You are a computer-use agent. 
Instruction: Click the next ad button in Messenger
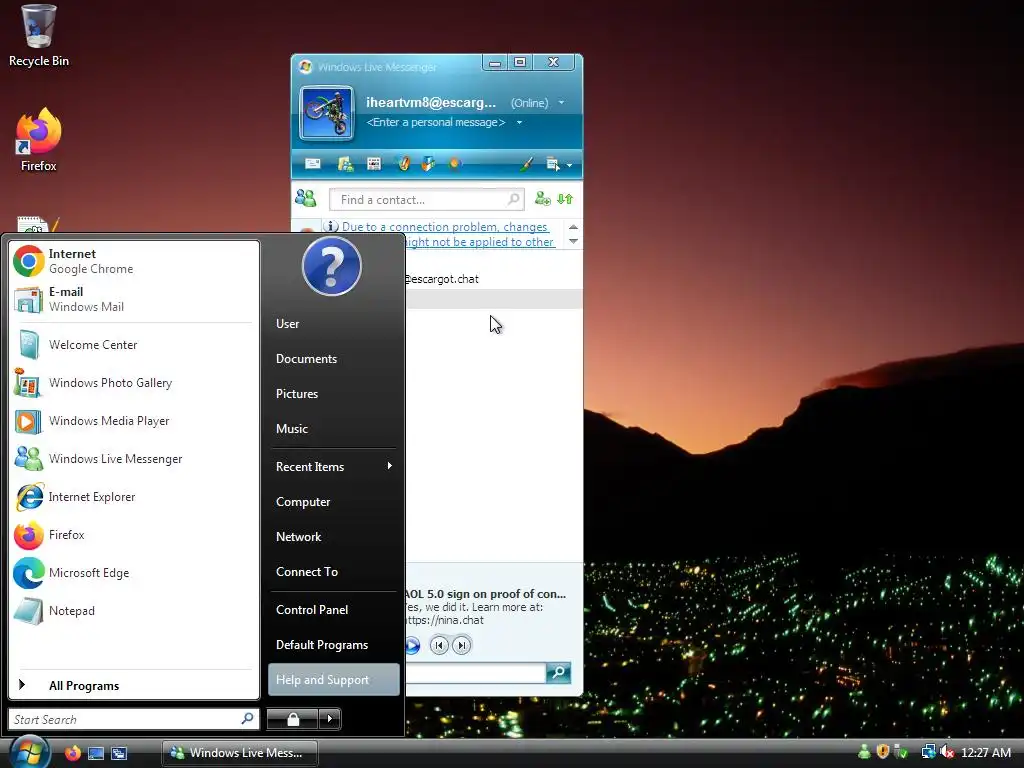point(462,645)
